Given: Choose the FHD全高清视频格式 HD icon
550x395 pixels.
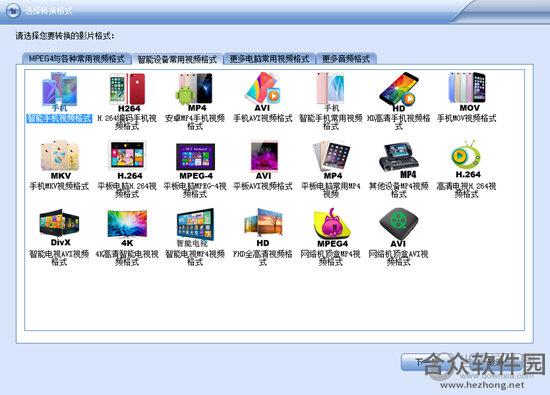Looking at the screenshot, I should [x=263, y=227].
